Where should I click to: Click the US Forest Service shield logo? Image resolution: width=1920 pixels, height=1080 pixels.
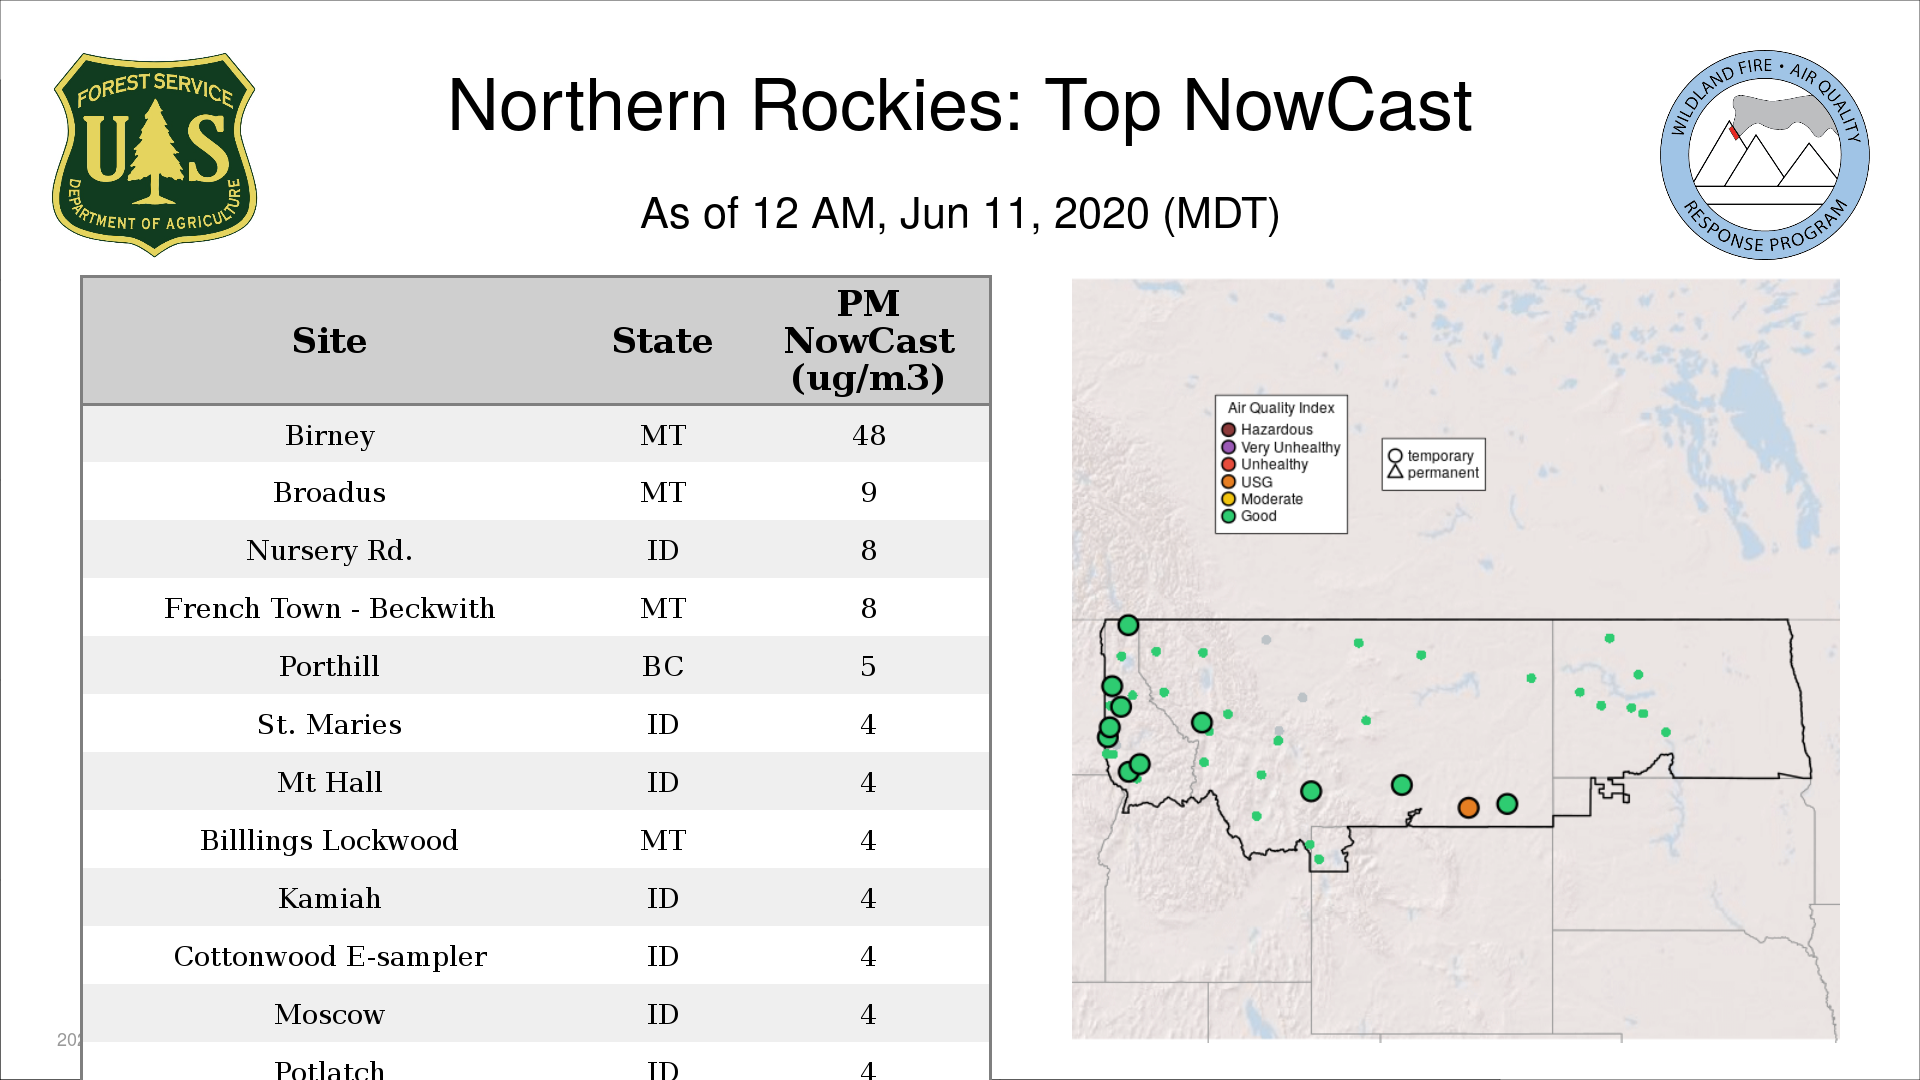[154, 155]
